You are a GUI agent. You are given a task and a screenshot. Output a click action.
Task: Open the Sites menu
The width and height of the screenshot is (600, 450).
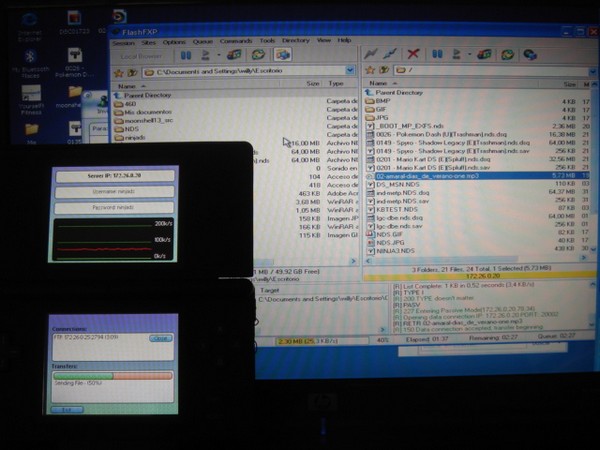coord(148,42)
